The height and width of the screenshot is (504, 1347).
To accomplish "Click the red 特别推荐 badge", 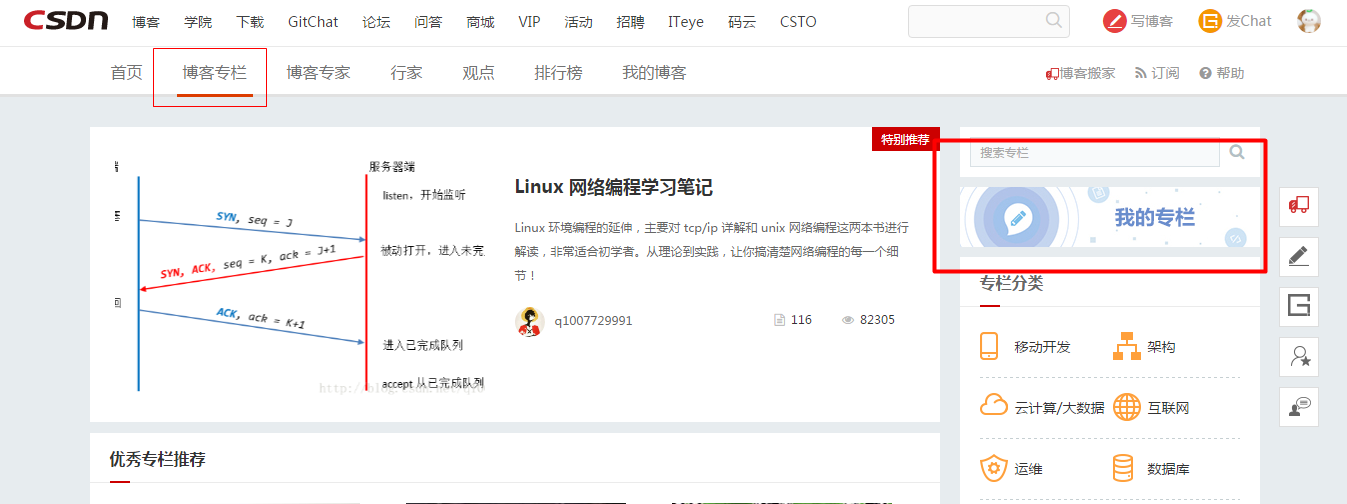I will 906,139.
